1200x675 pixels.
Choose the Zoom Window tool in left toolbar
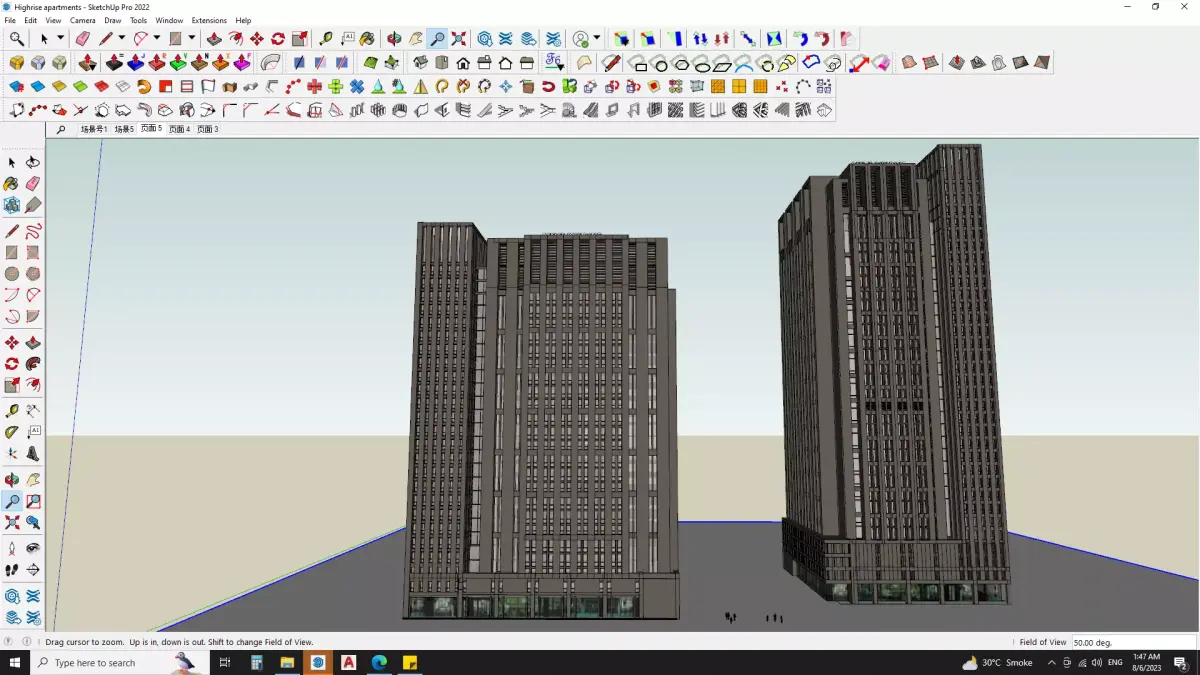pyautogui.click(x=33, y=502)
